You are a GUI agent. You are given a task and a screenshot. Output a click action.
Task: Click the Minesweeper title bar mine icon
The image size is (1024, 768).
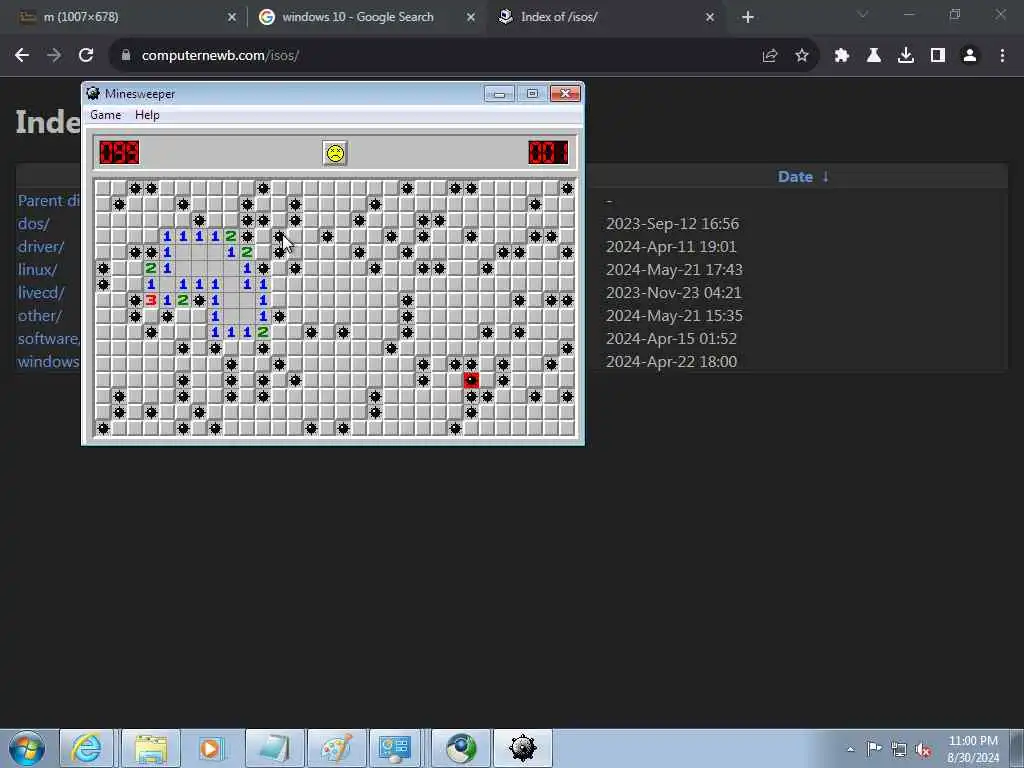point(93,93)
